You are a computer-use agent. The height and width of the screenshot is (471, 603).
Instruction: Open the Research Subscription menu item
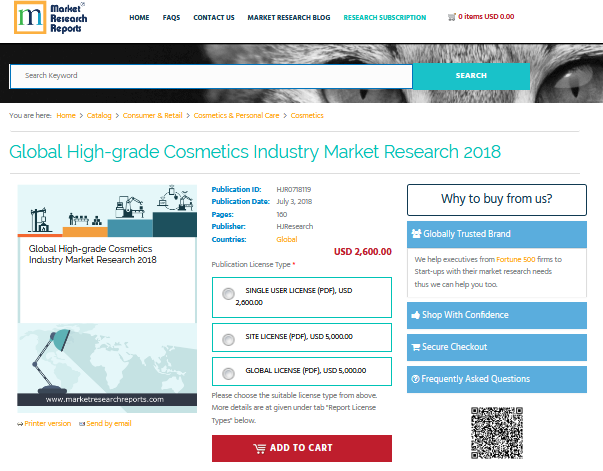point(385,18)
